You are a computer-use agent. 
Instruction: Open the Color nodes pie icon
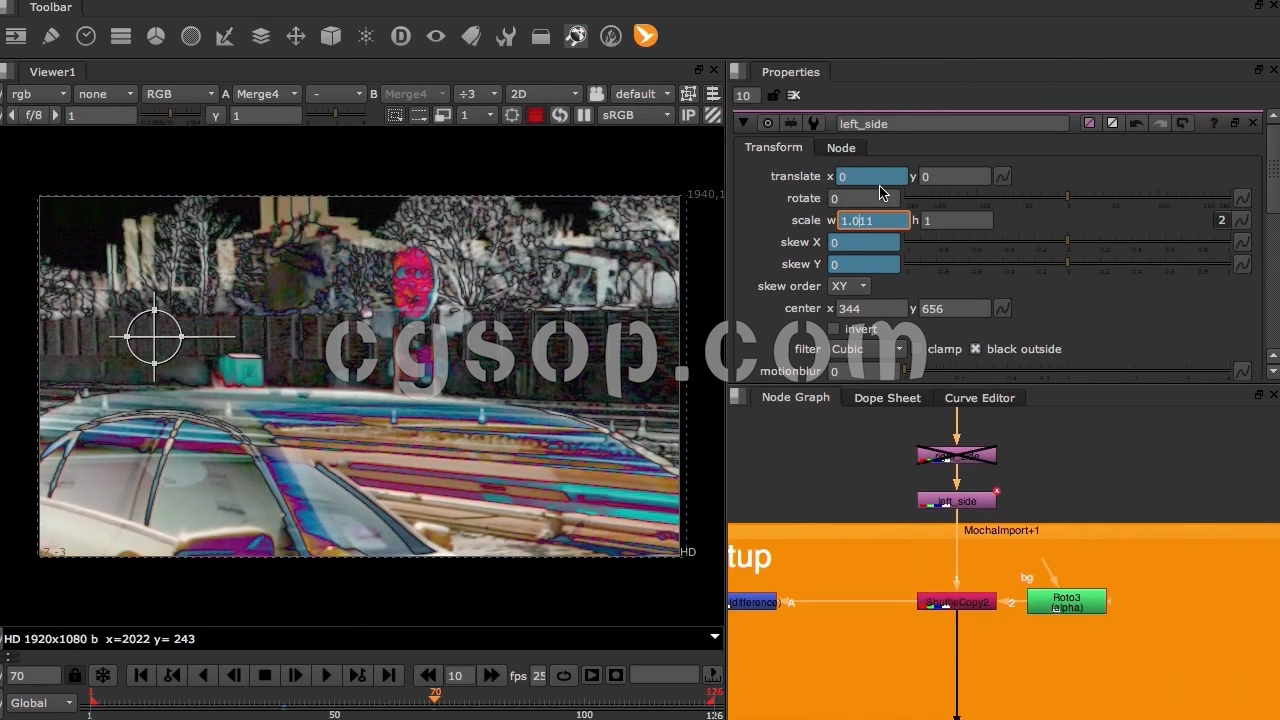point(156,37)
